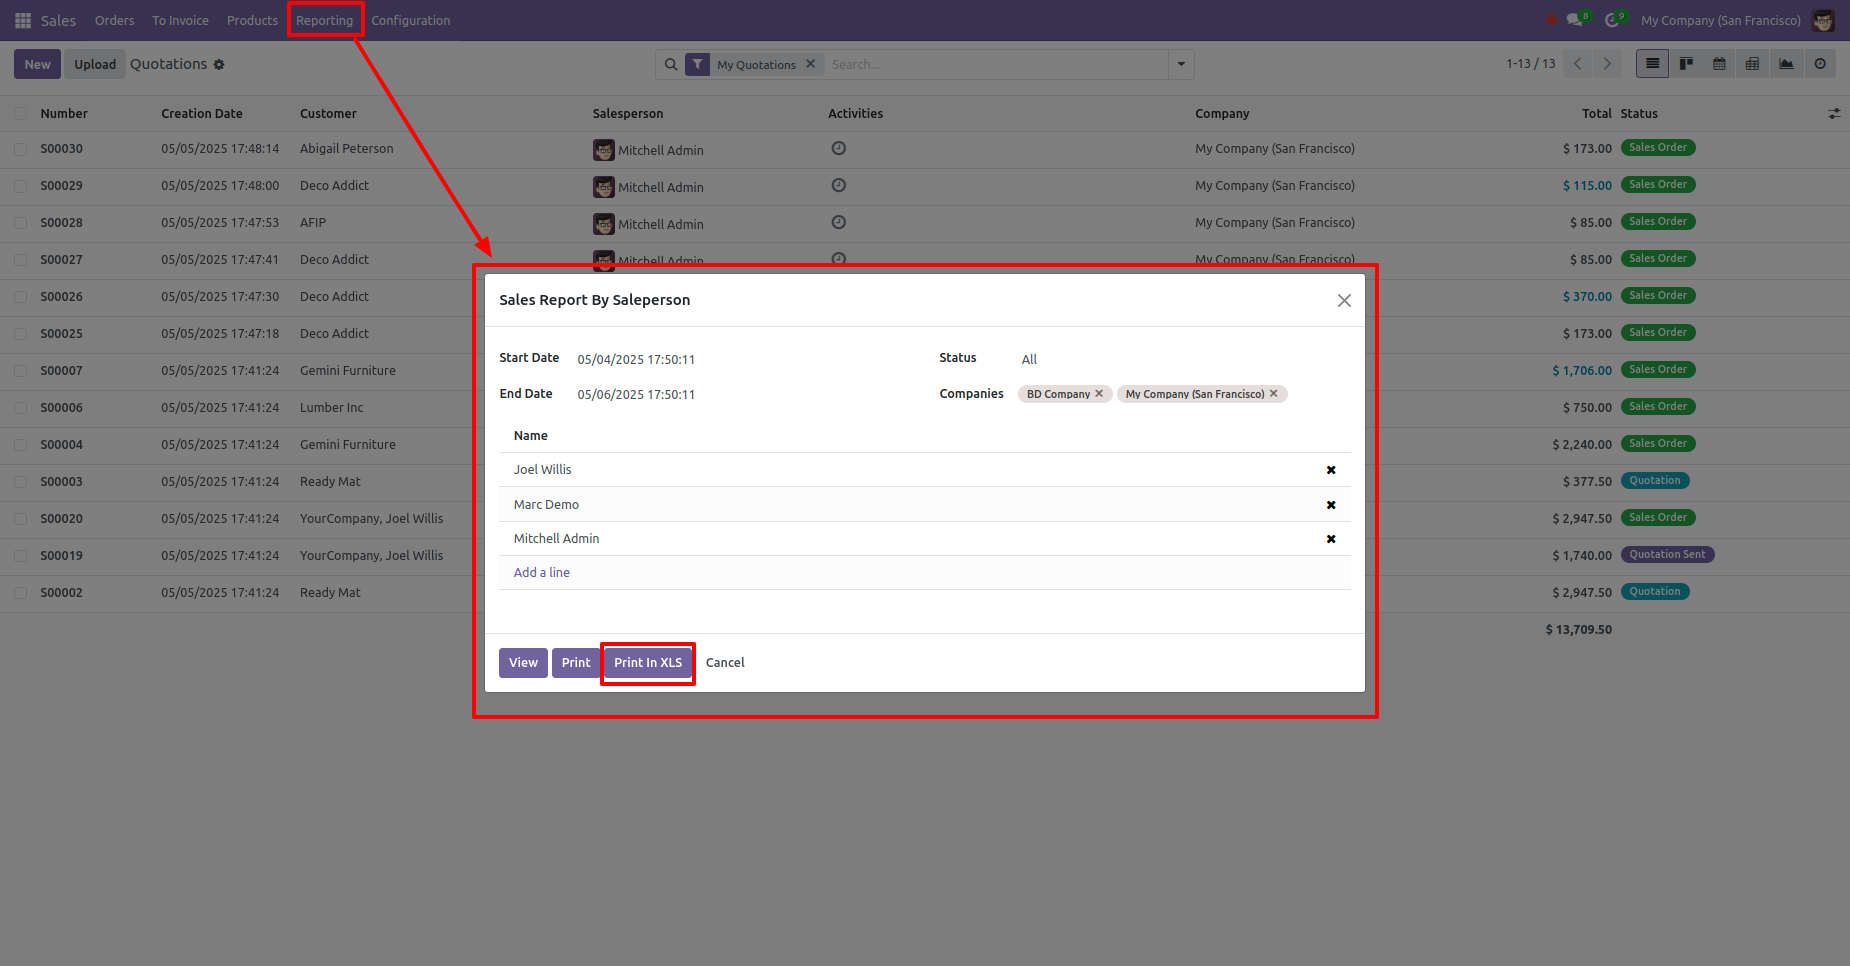Image resolution: width=1850 pixels, height=966 pixels.
Task: Go to previous page of records
Action: (x=1578, y=64)
